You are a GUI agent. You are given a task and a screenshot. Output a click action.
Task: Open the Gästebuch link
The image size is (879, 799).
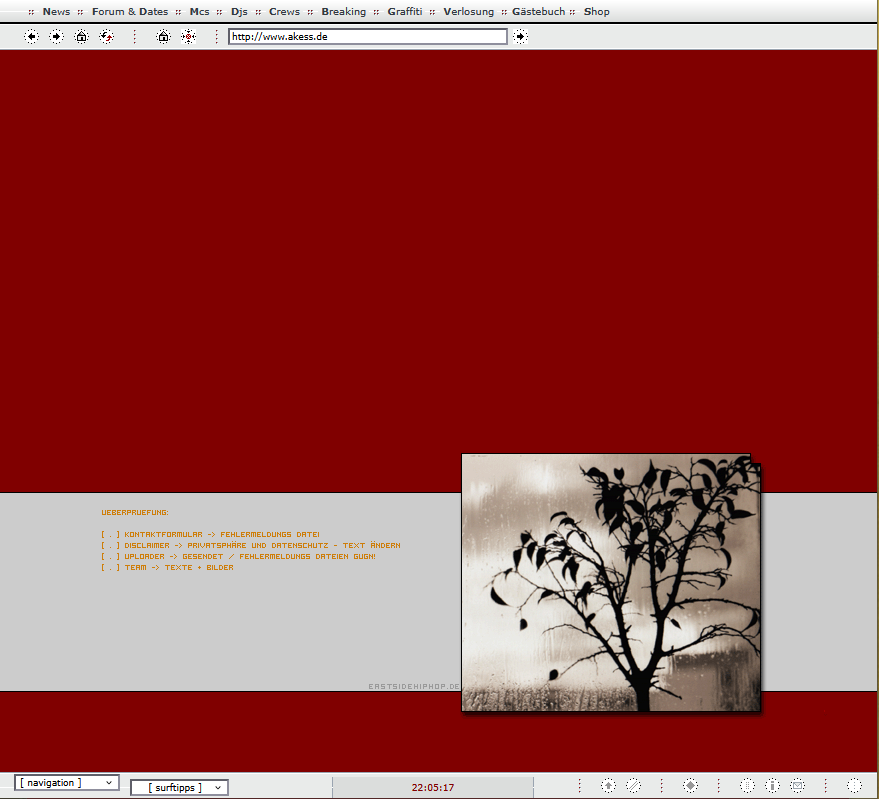[538, 12]
